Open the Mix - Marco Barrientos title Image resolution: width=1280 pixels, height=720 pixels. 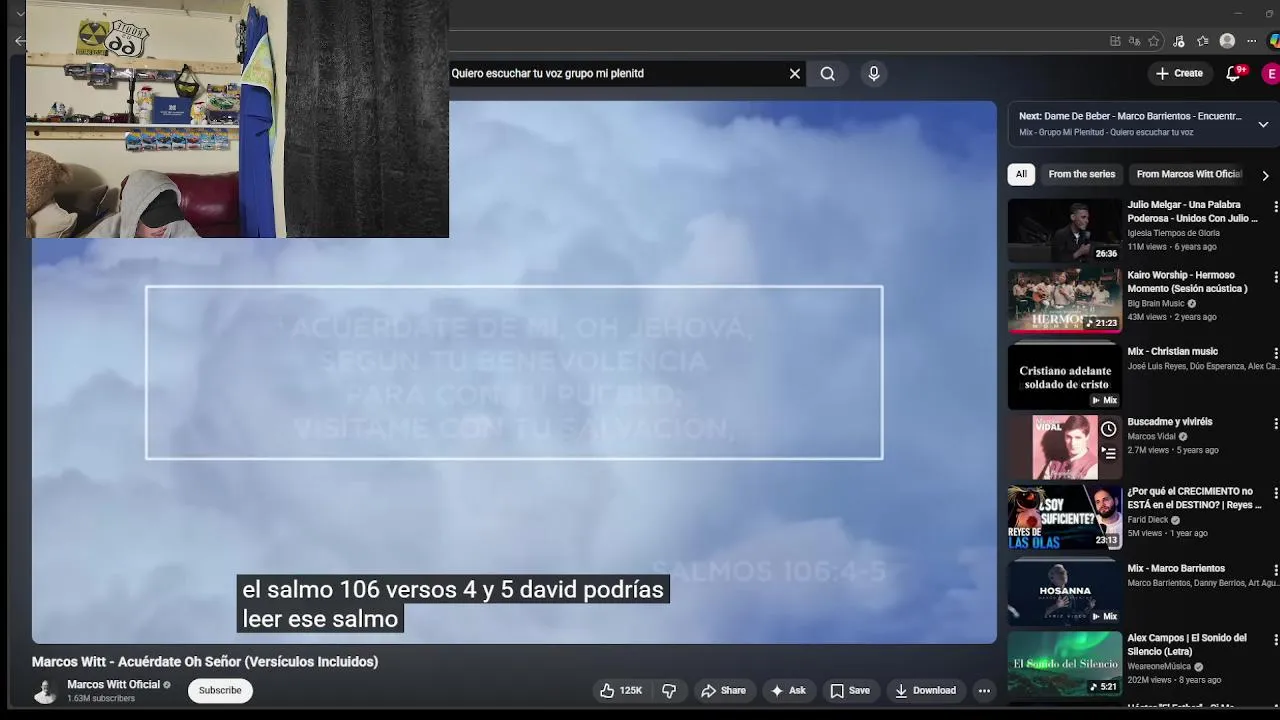click(1176, 569)
